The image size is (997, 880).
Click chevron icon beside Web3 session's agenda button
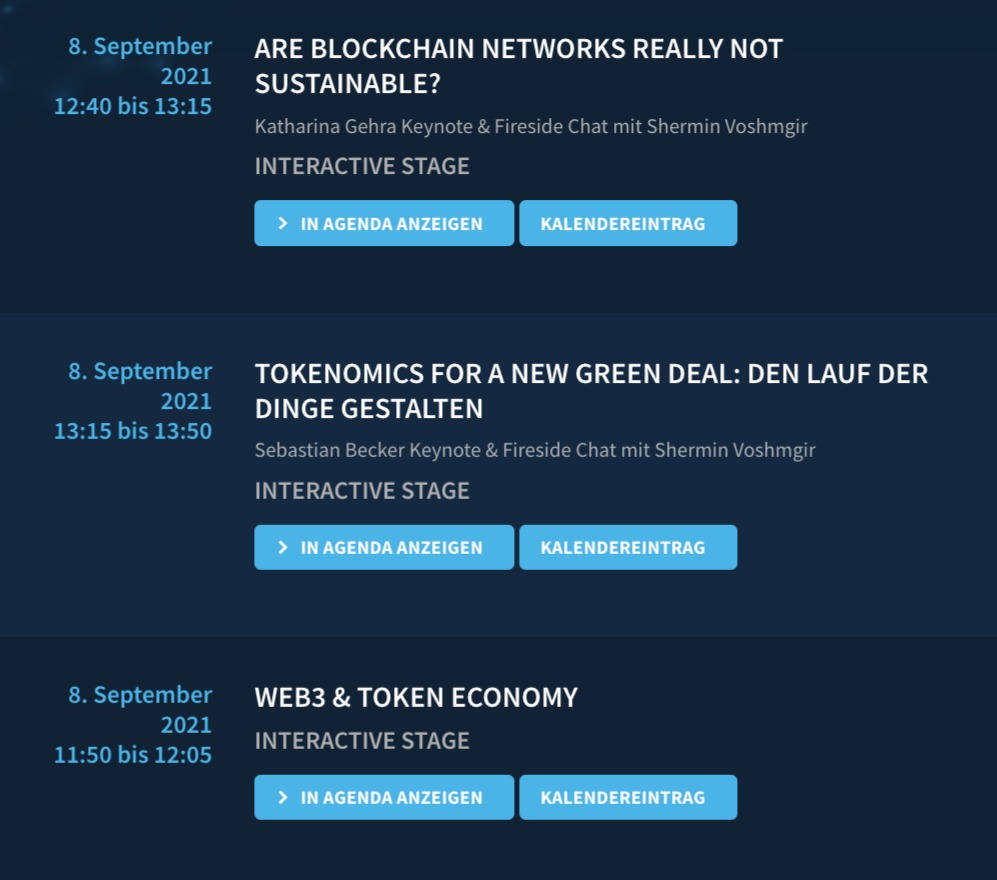click(x=283, y=798)
